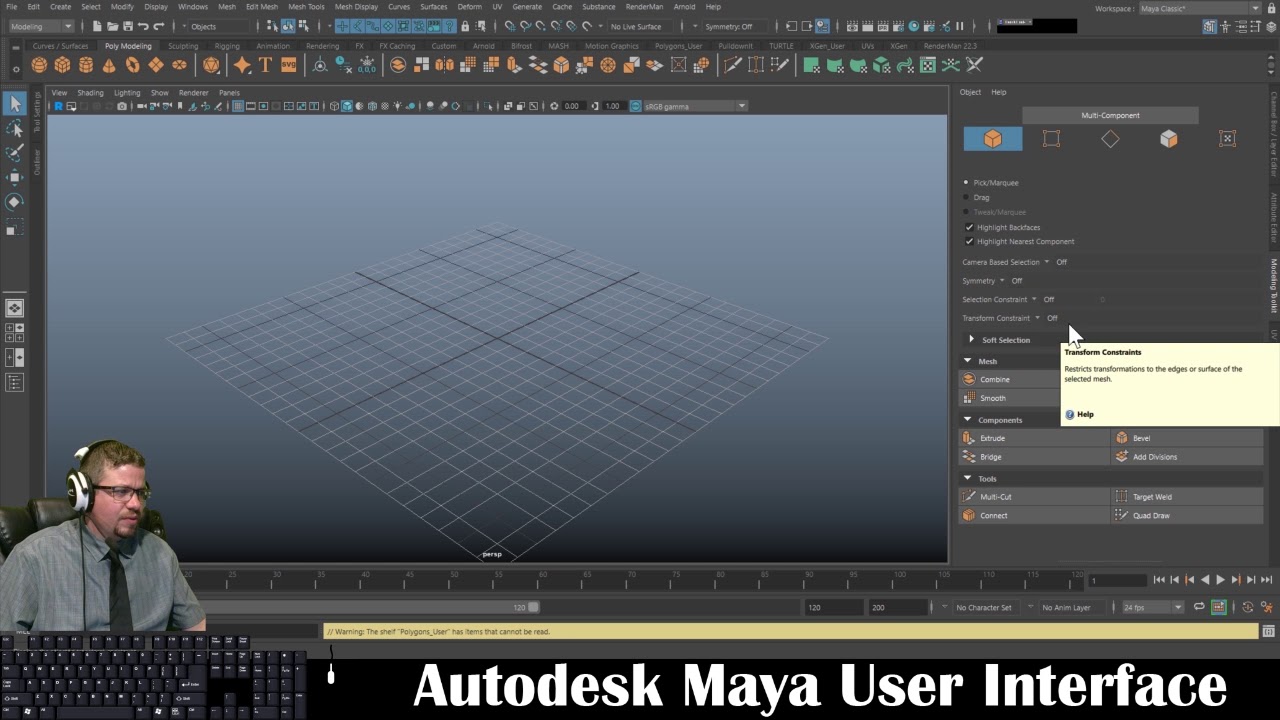This screenshot has height=720, width=1280.
Task: Toggle the Highlight Nearest Component checkbox
Action: pos(969,241)
